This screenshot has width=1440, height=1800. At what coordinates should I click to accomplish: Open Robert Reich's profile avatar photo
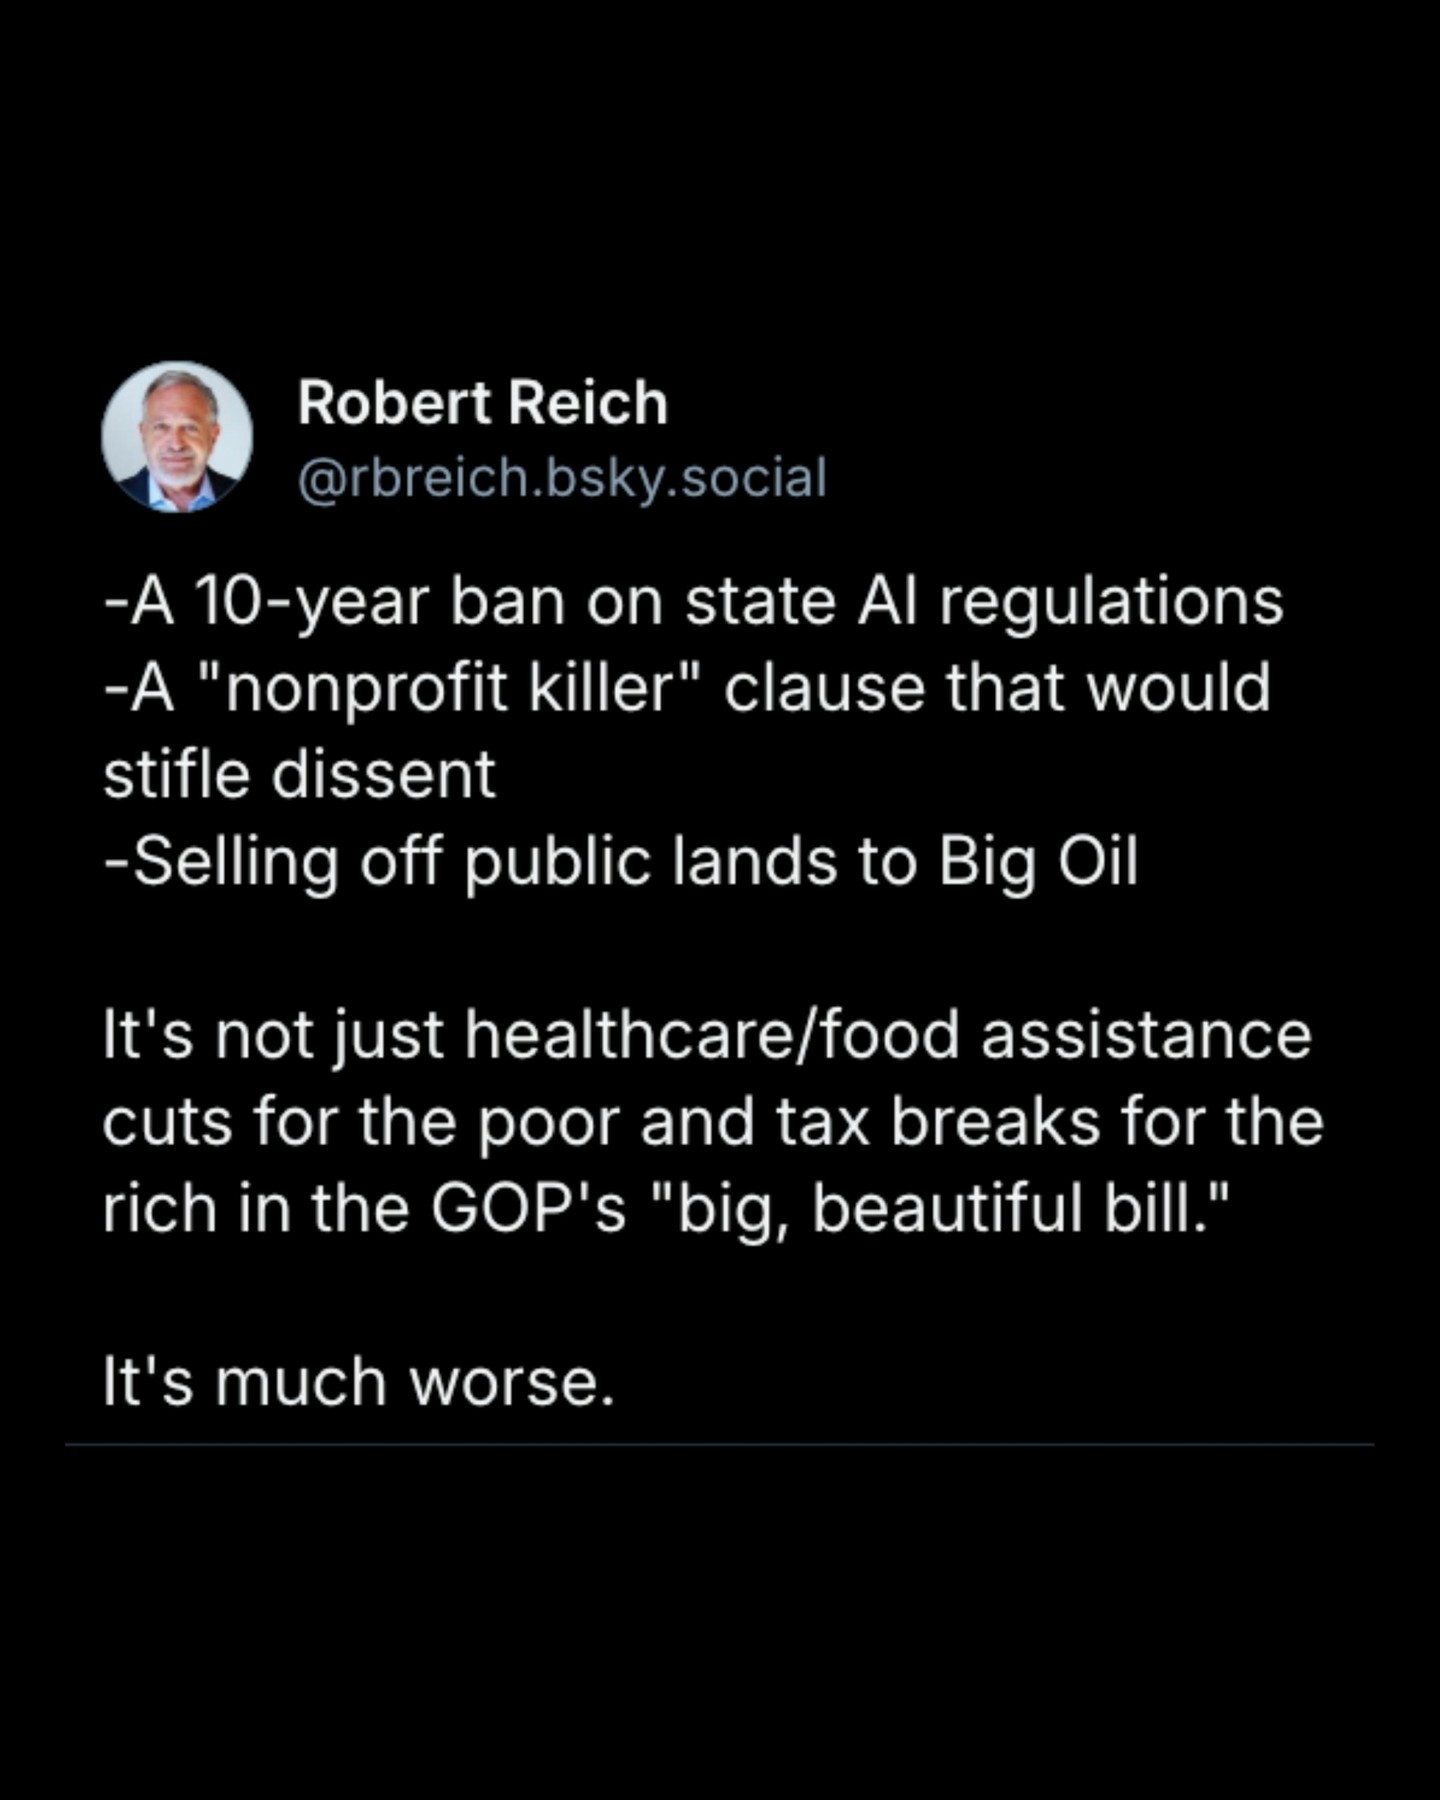pos(177,437)
